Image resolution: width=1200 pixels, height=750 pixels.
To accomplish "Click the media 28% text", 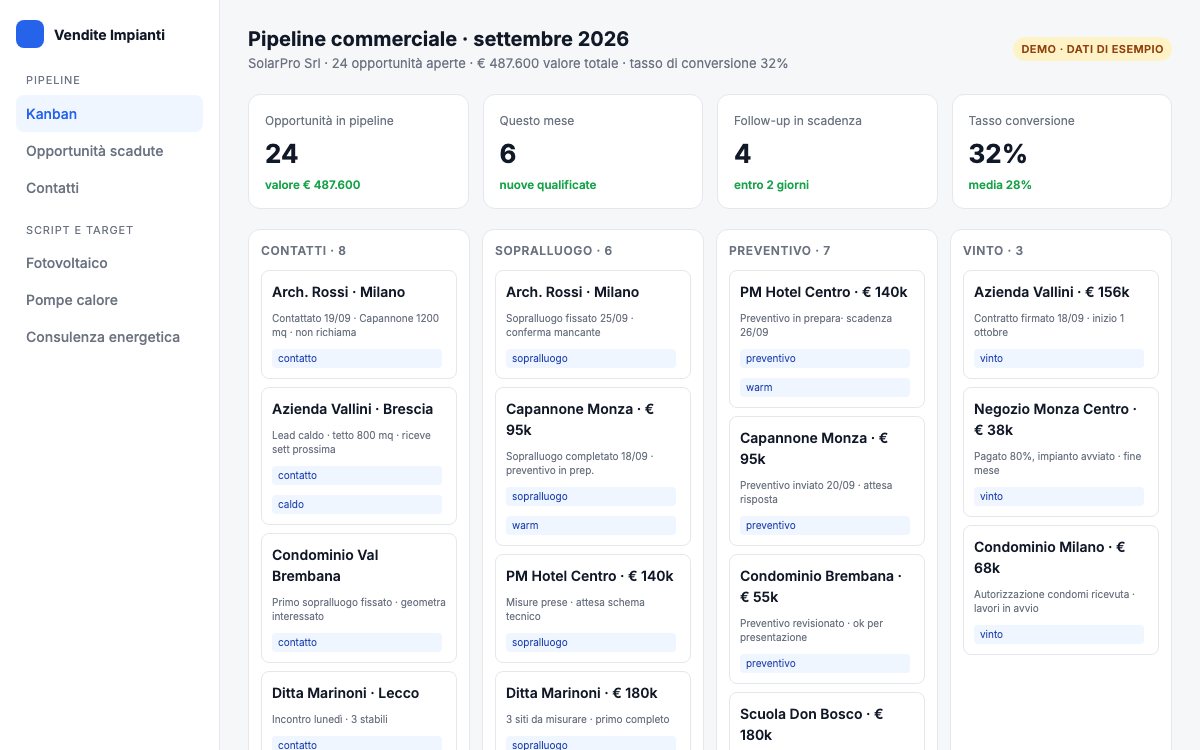I will click(x=1000, y=185).
